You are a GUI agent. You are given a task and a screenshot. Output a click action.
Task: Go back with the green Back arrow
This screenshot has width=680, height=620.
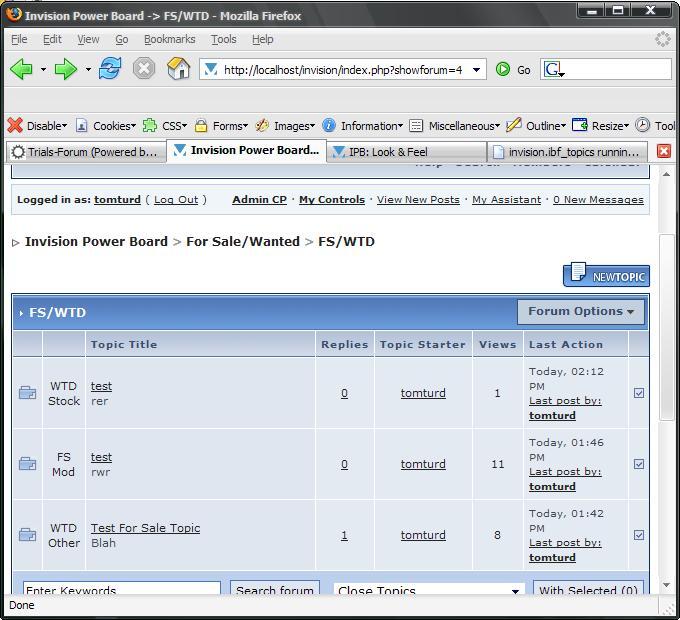coord(21,69)
